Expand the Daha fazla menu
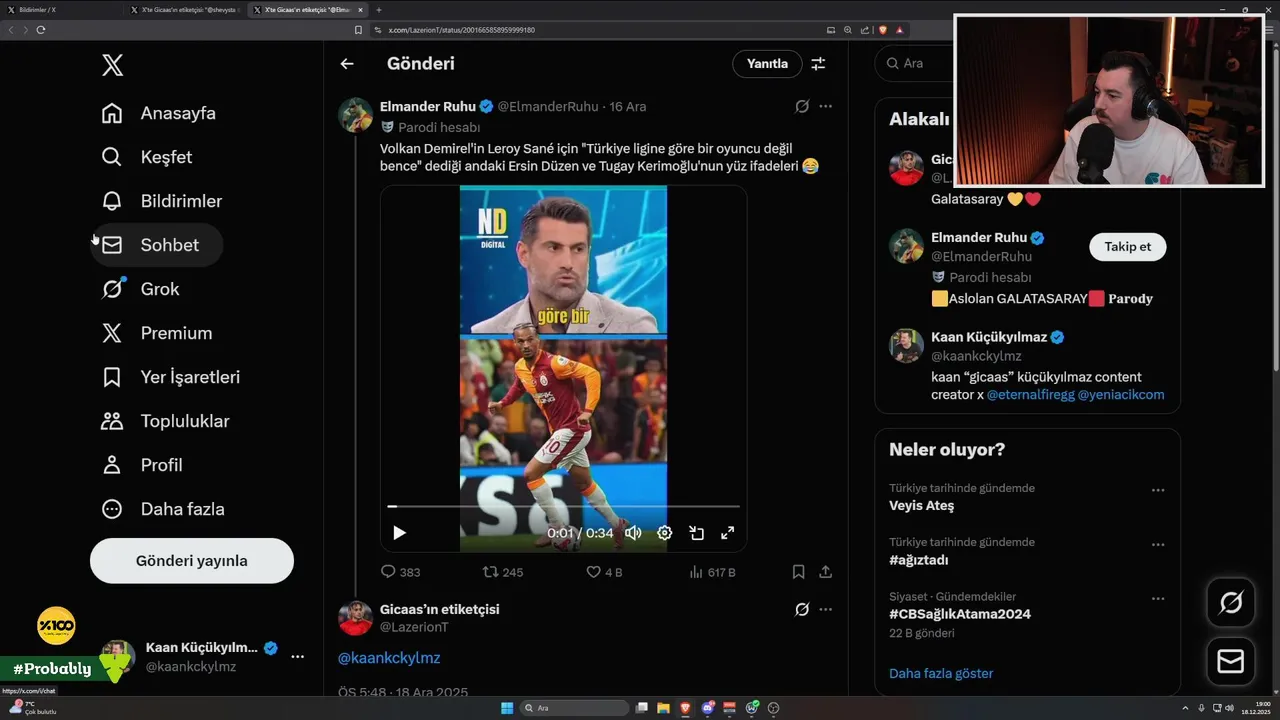1280x720 pixels. coord(163,509)
